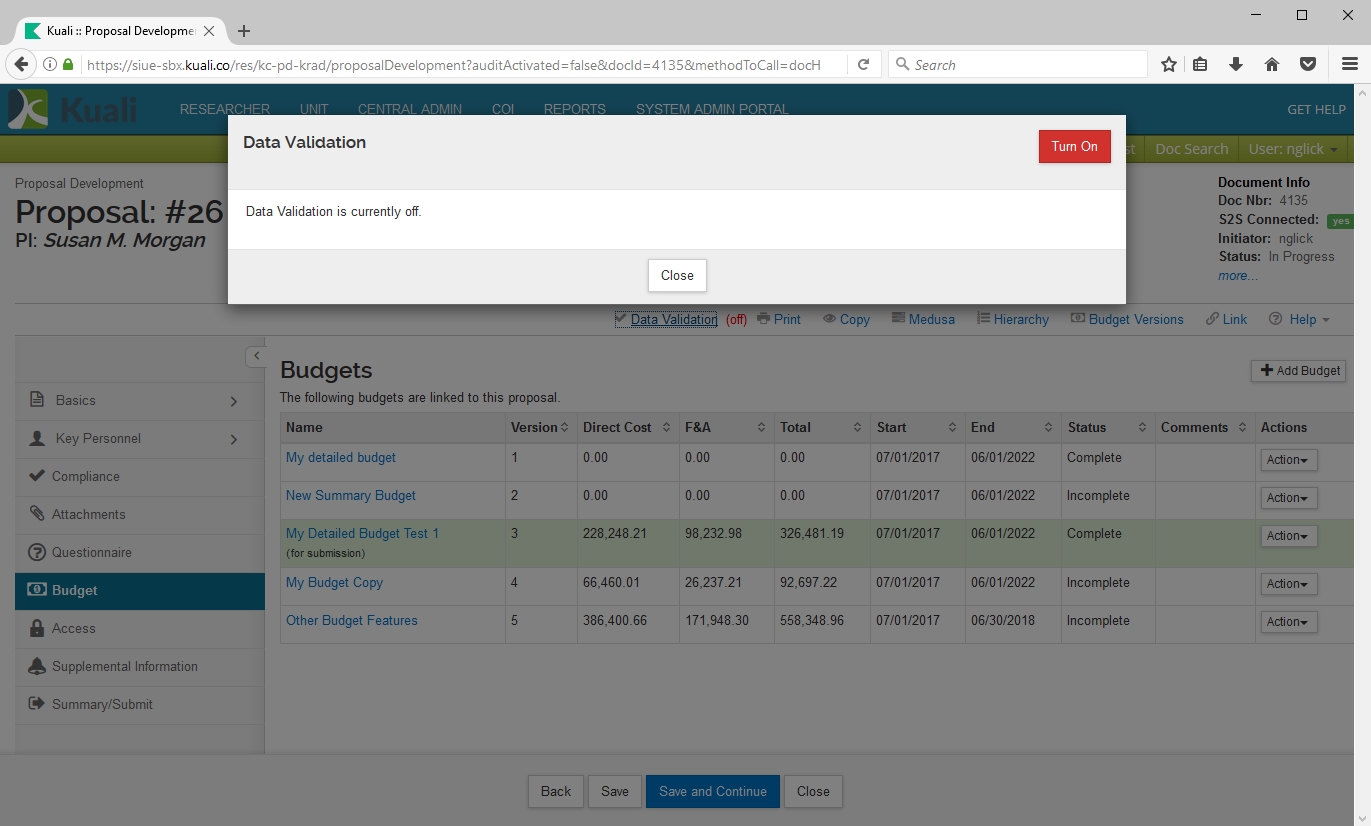Close the Data Validation dialog
The image size is (1371, 826).
[x=677, y=275]
